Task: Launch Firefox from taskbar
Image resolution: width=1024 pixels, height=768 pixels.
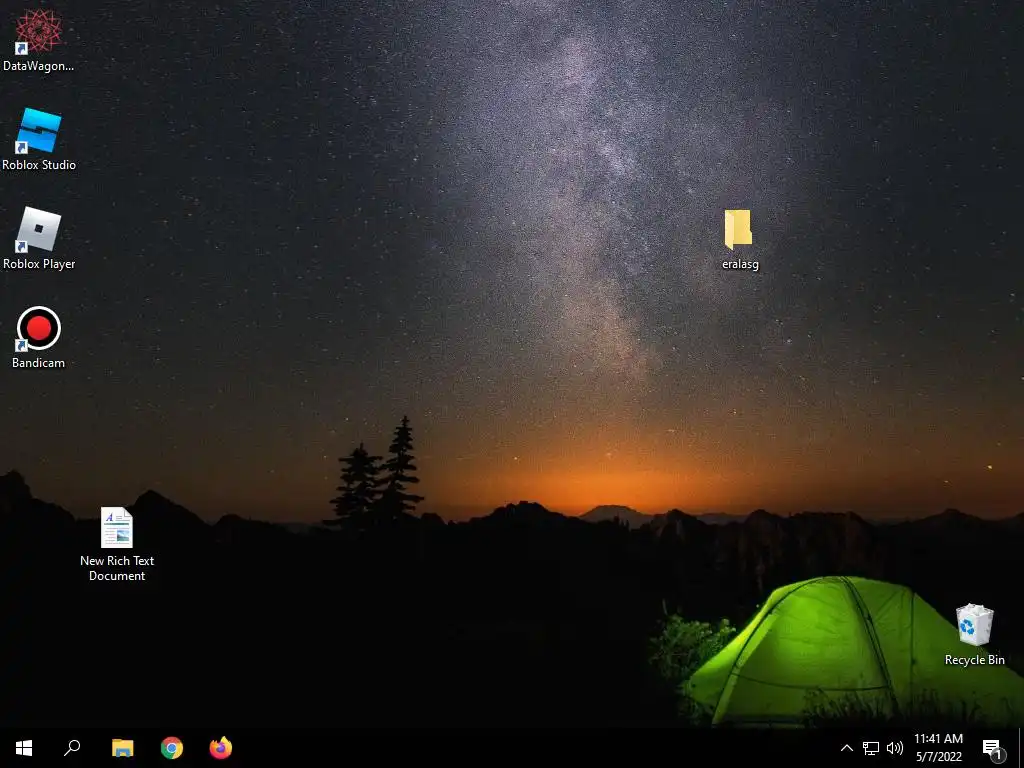Action: 221,748
